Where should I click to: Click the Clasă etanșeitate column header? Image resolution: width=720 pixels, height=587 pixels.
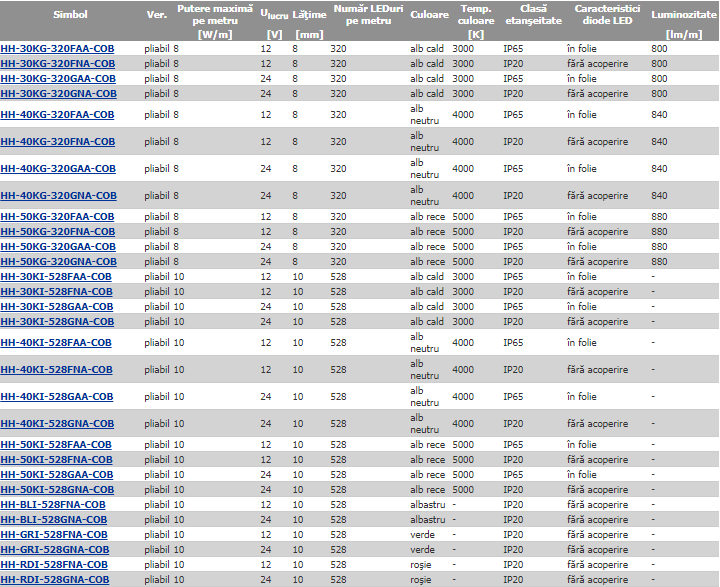tap(534, 15)
